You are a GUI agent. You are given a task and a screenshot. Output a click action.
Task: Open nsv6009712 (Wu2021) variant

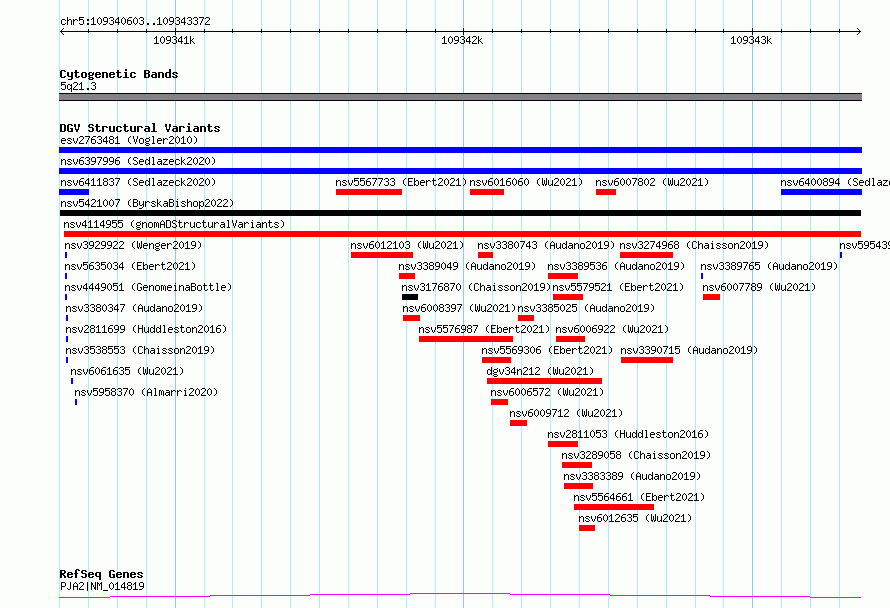[x=566, y=413]
